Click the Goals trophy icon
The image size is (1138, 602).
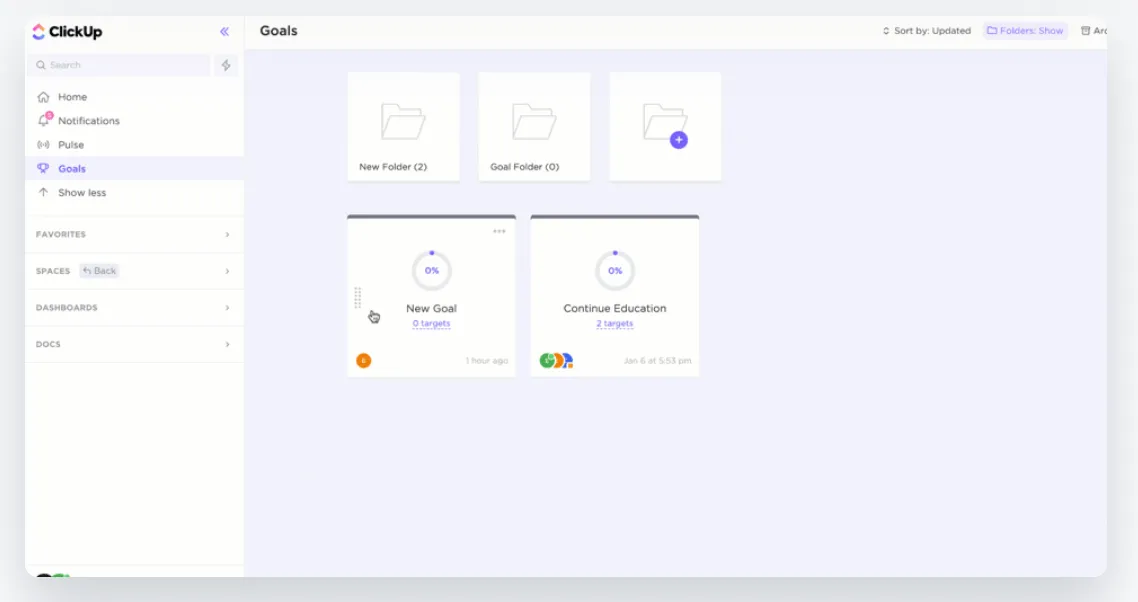pos(44,168)
